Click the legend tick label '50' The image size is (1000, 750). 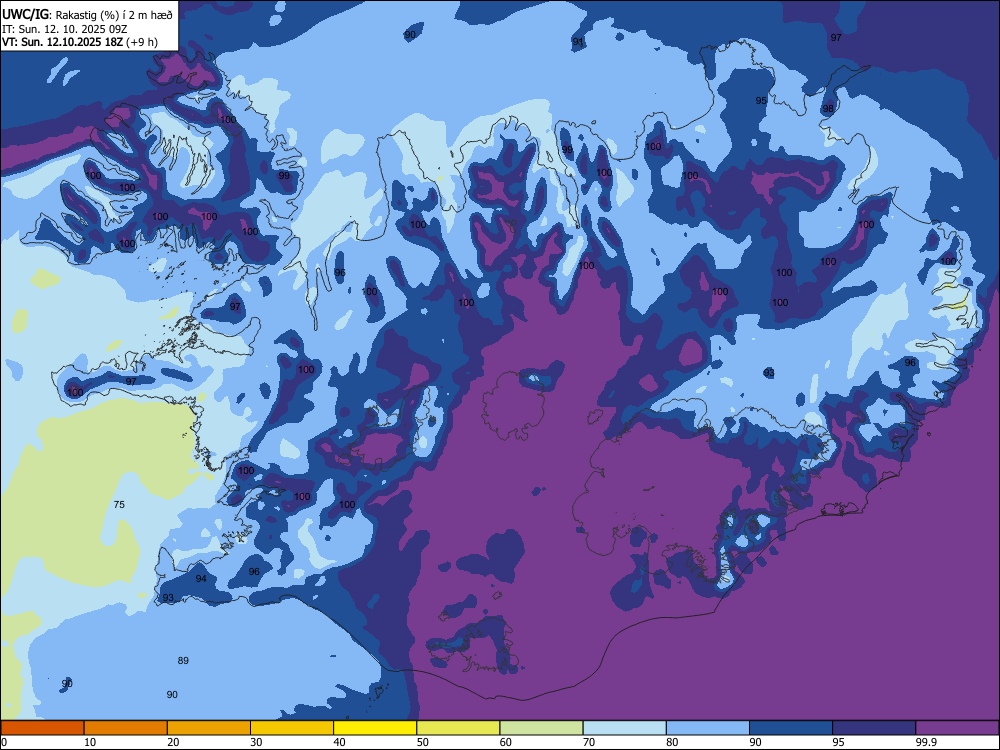423,742
